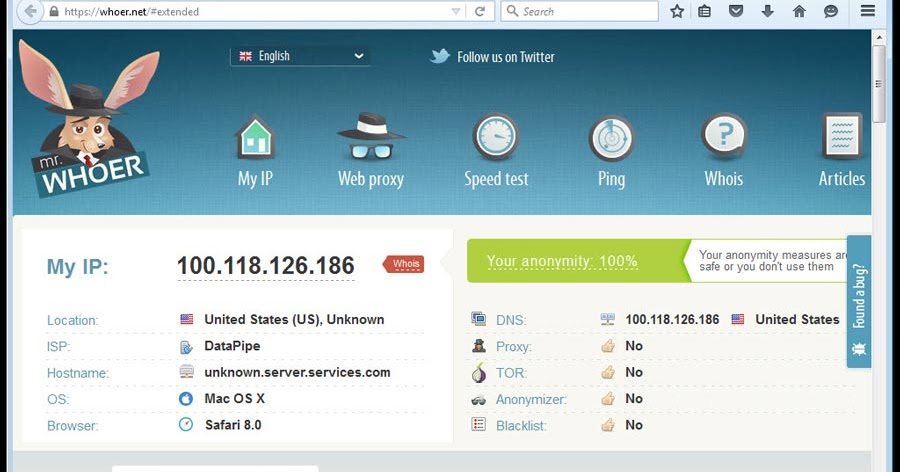Click the thumbs-up icon in Blacklist row
Screen dimensions: 900x472
(608, 425)
